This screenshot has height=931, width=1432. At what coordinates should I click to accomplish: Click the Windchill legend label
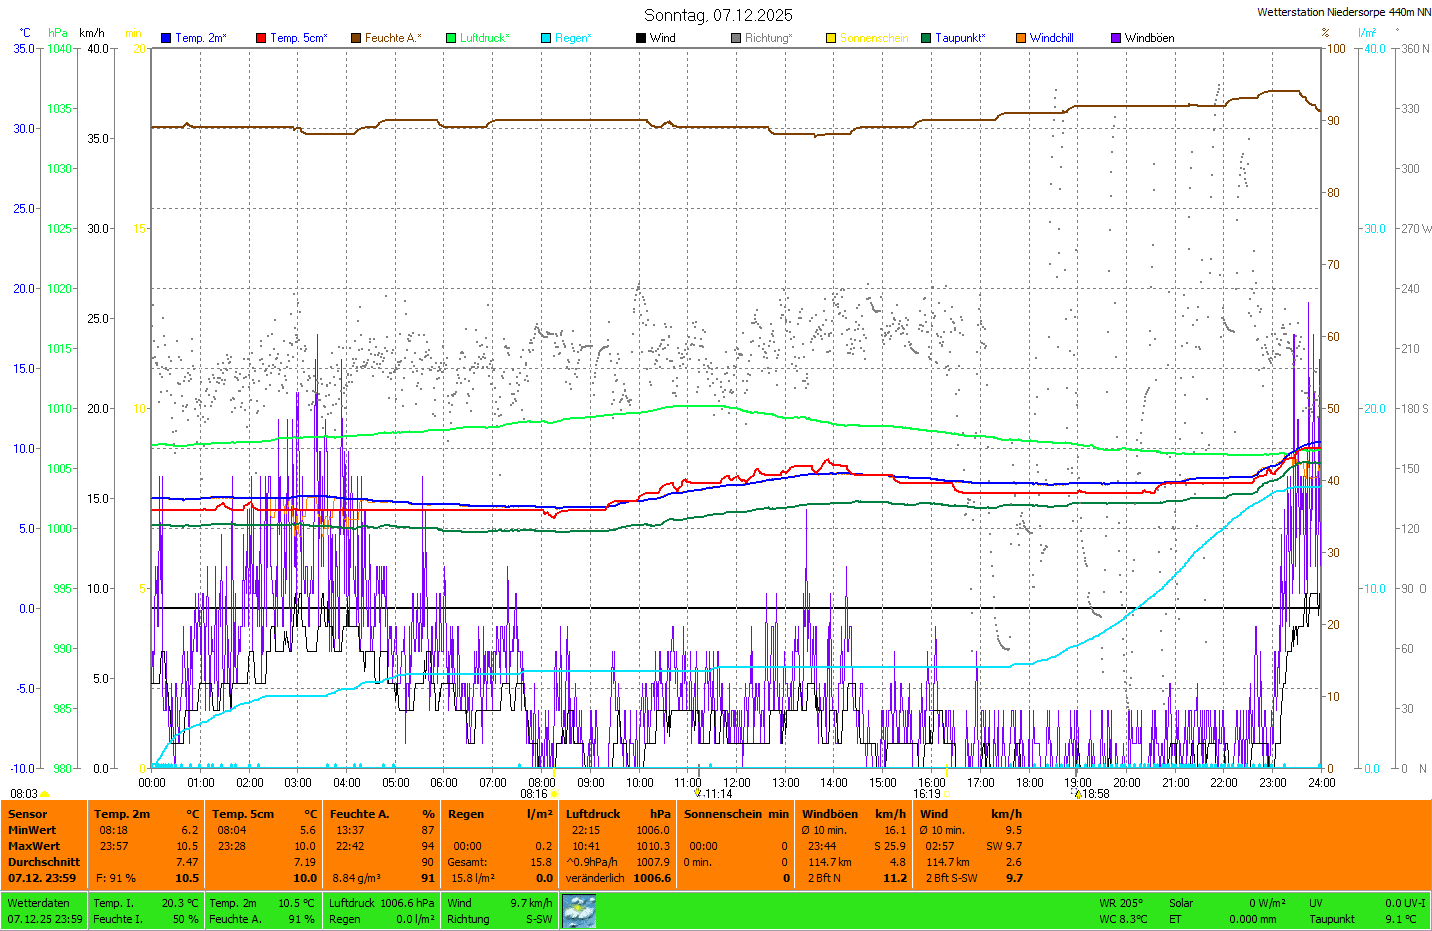coord(1051,38)
